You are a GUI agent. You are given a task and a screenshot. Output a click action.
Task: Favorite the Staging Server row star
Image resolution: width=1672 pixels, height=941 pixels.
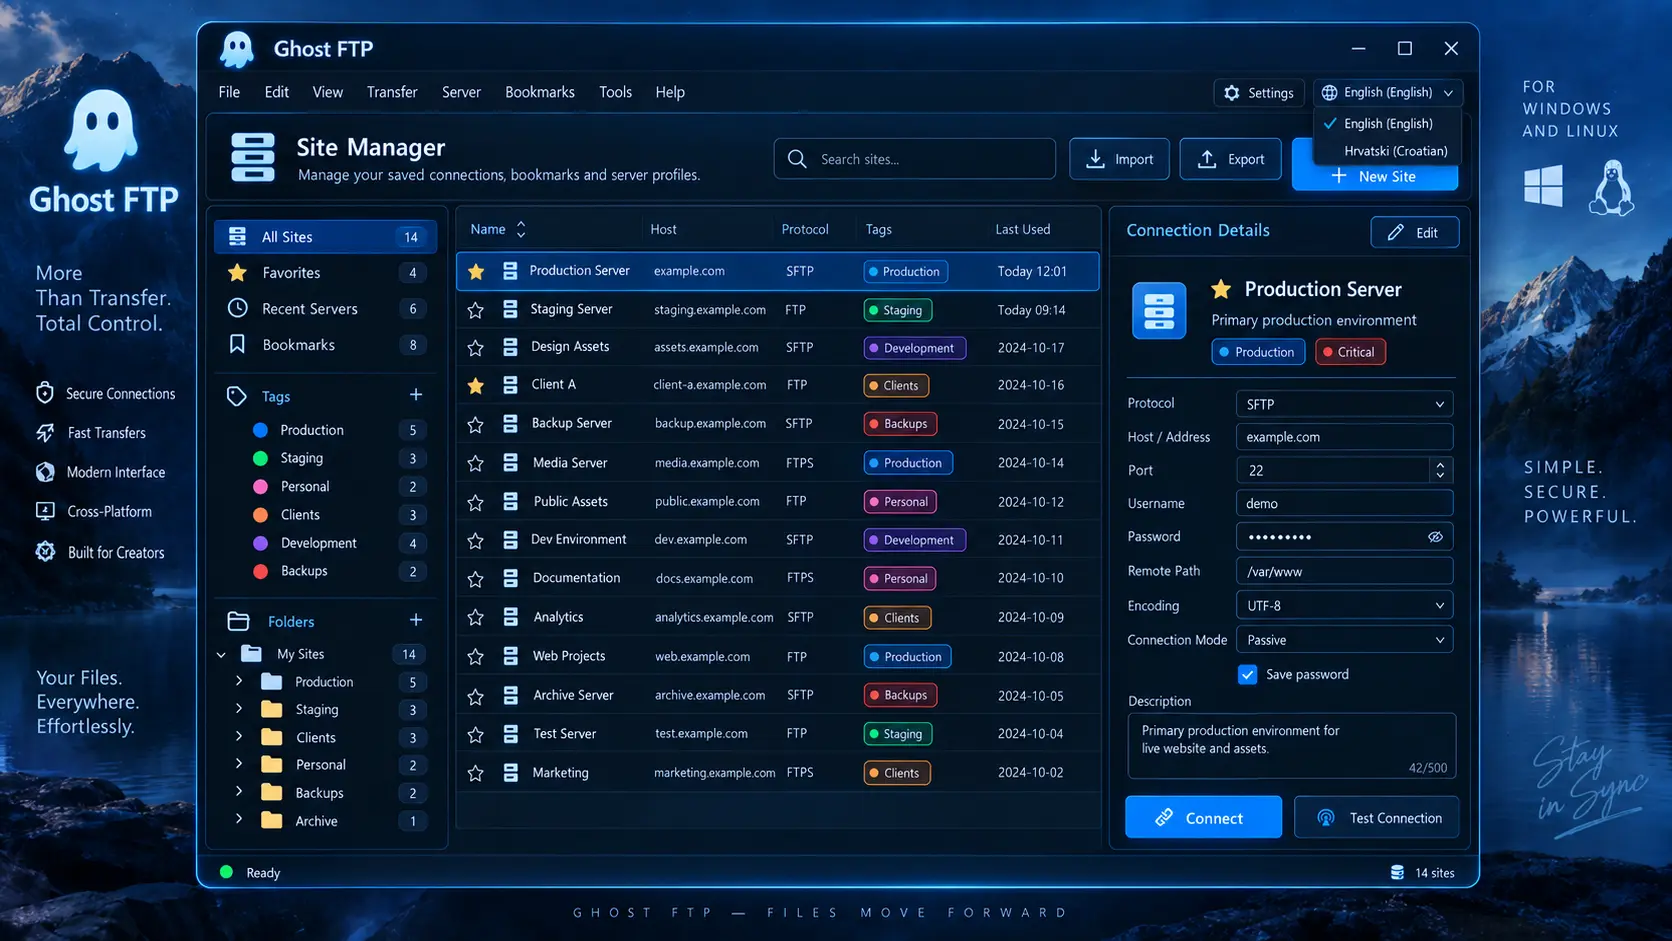tap(476, 310)
